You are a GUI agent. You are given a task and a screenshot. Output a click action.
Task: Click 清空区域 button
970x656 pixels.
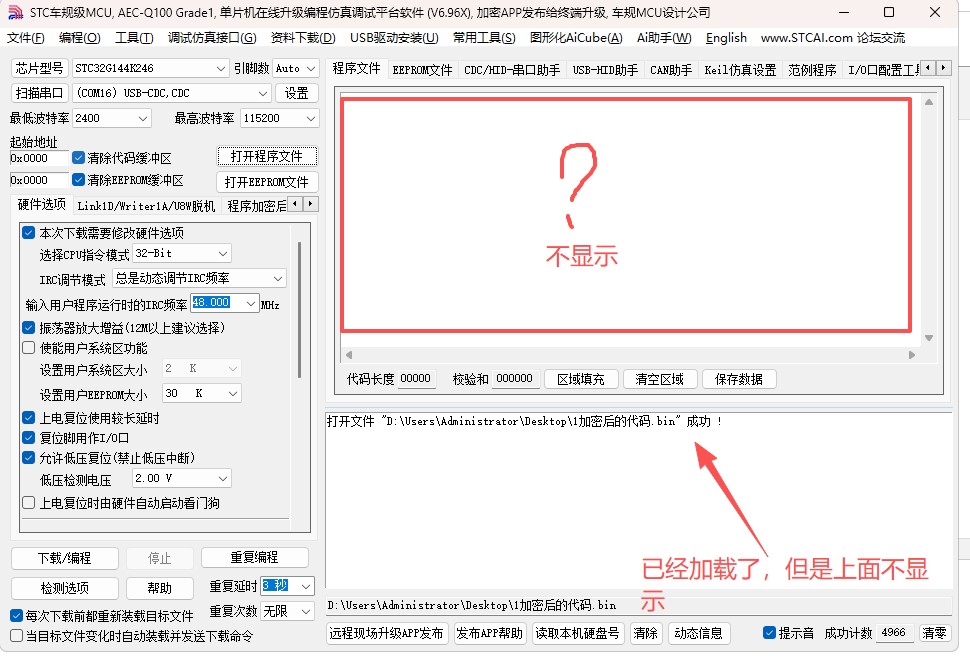(x=659, y=379)
